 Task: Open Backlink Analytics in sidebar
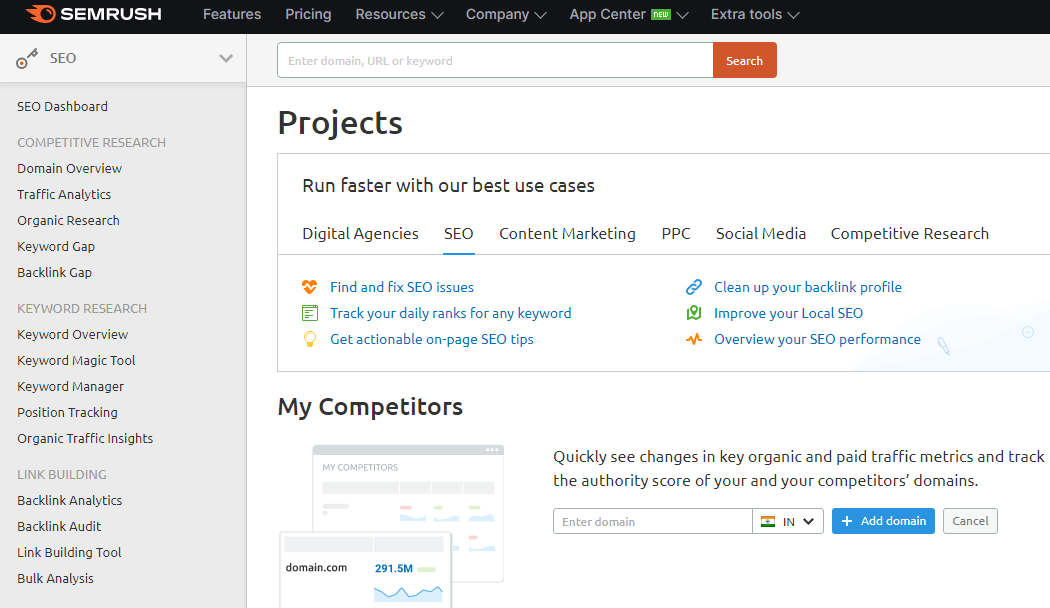pyautogui.click(x=70, y=501)
